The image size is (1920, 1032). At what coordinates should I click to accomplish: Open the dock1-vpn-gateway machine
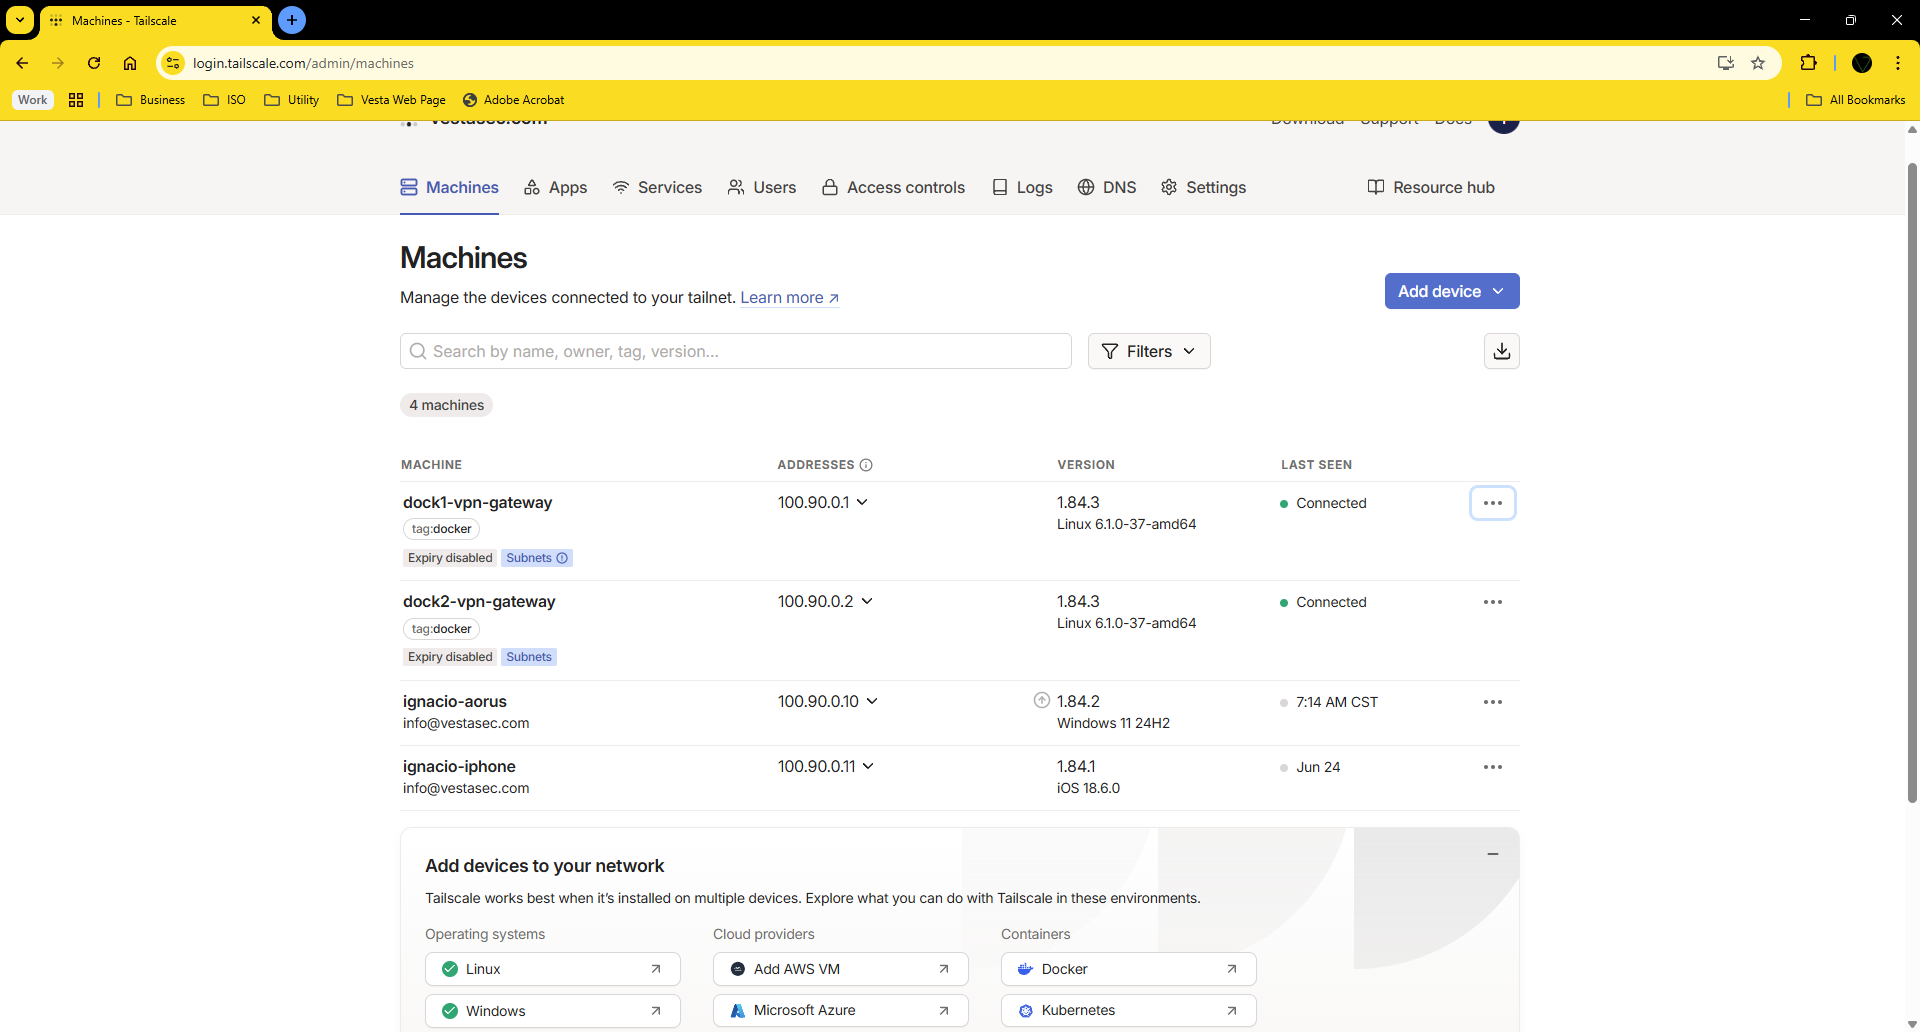[x=477, y=502]
